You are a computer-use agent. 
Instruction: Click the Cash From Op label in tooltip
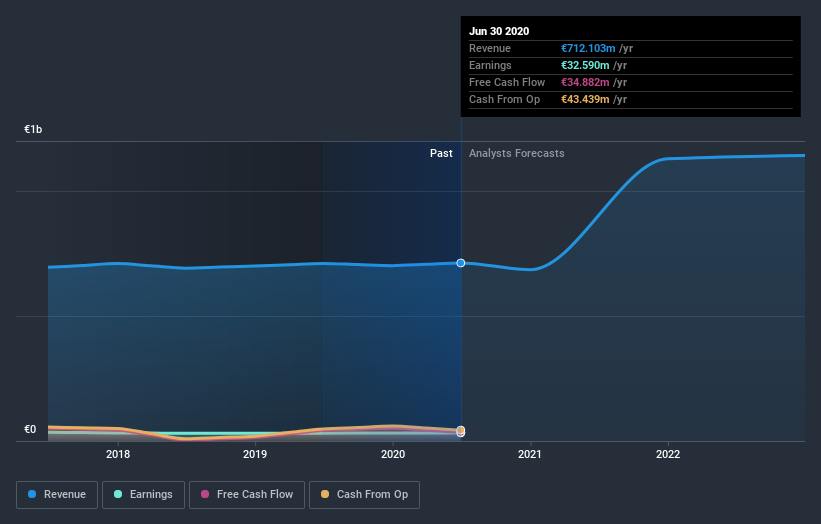[504, 99]
